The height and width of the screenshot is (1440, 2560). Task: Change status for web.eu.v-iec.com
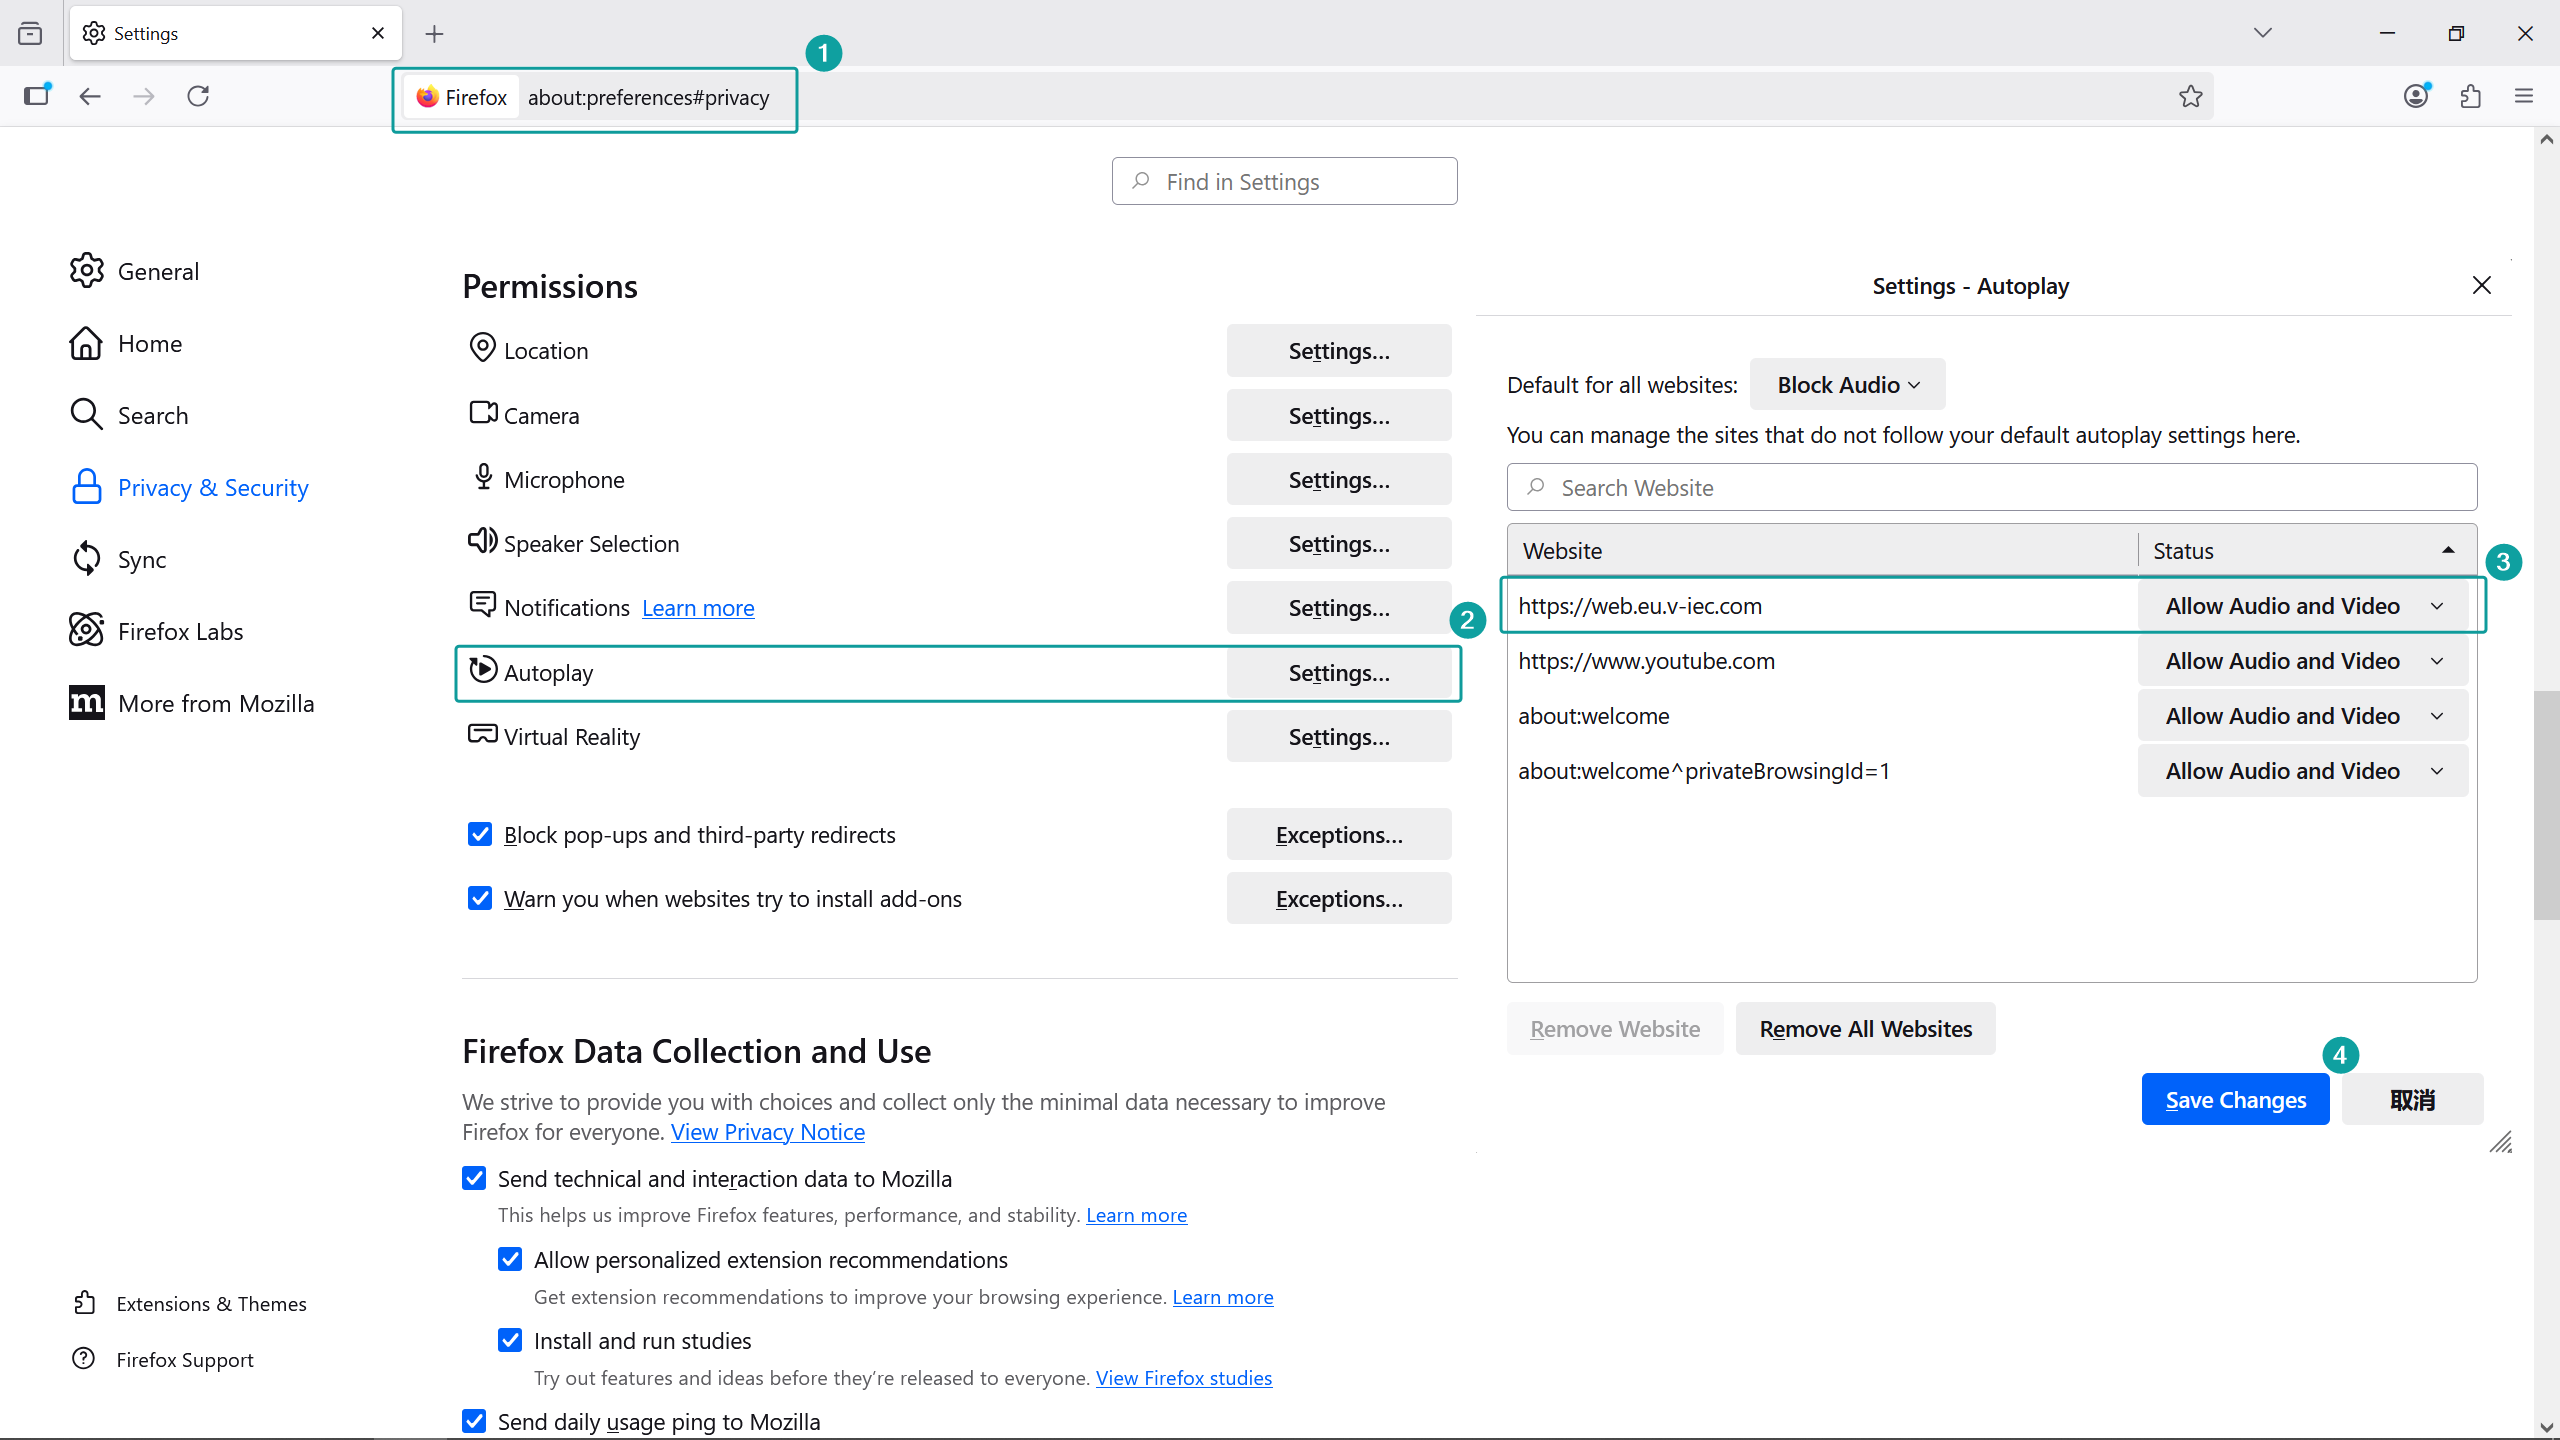pos(2302,606)
